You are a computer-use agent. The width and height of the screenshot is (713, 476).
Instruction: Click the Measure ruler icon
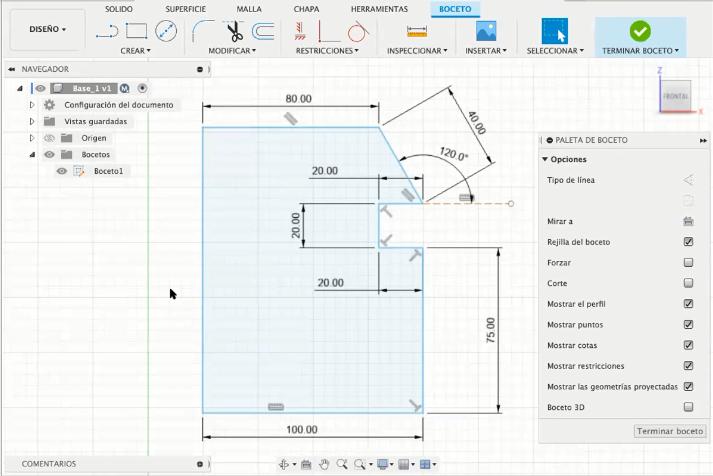tap(417, 31)
